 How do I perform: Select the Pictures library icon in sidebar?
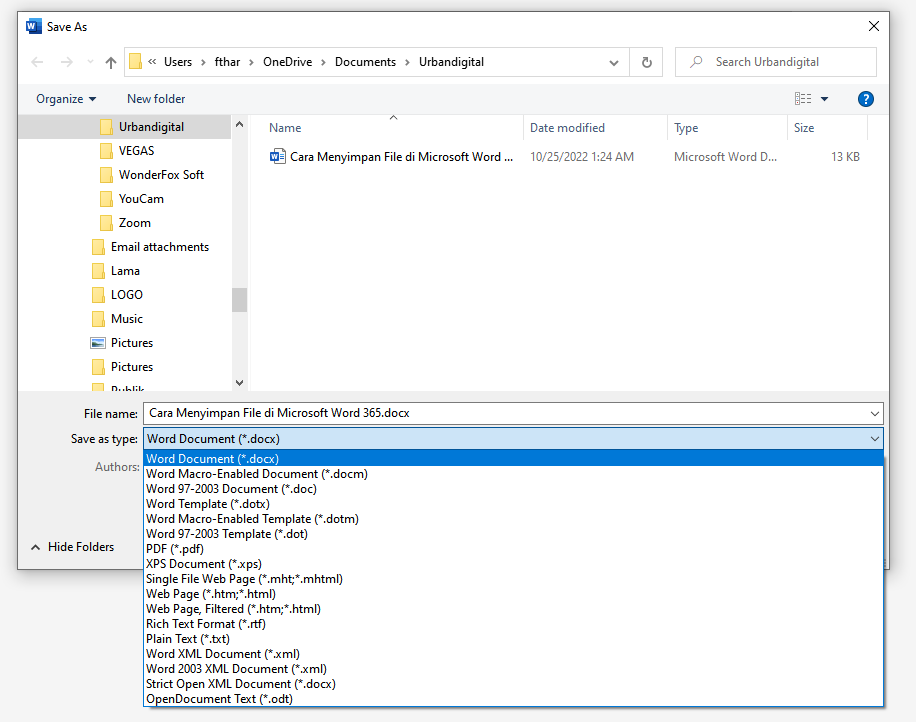click(98, 343)
